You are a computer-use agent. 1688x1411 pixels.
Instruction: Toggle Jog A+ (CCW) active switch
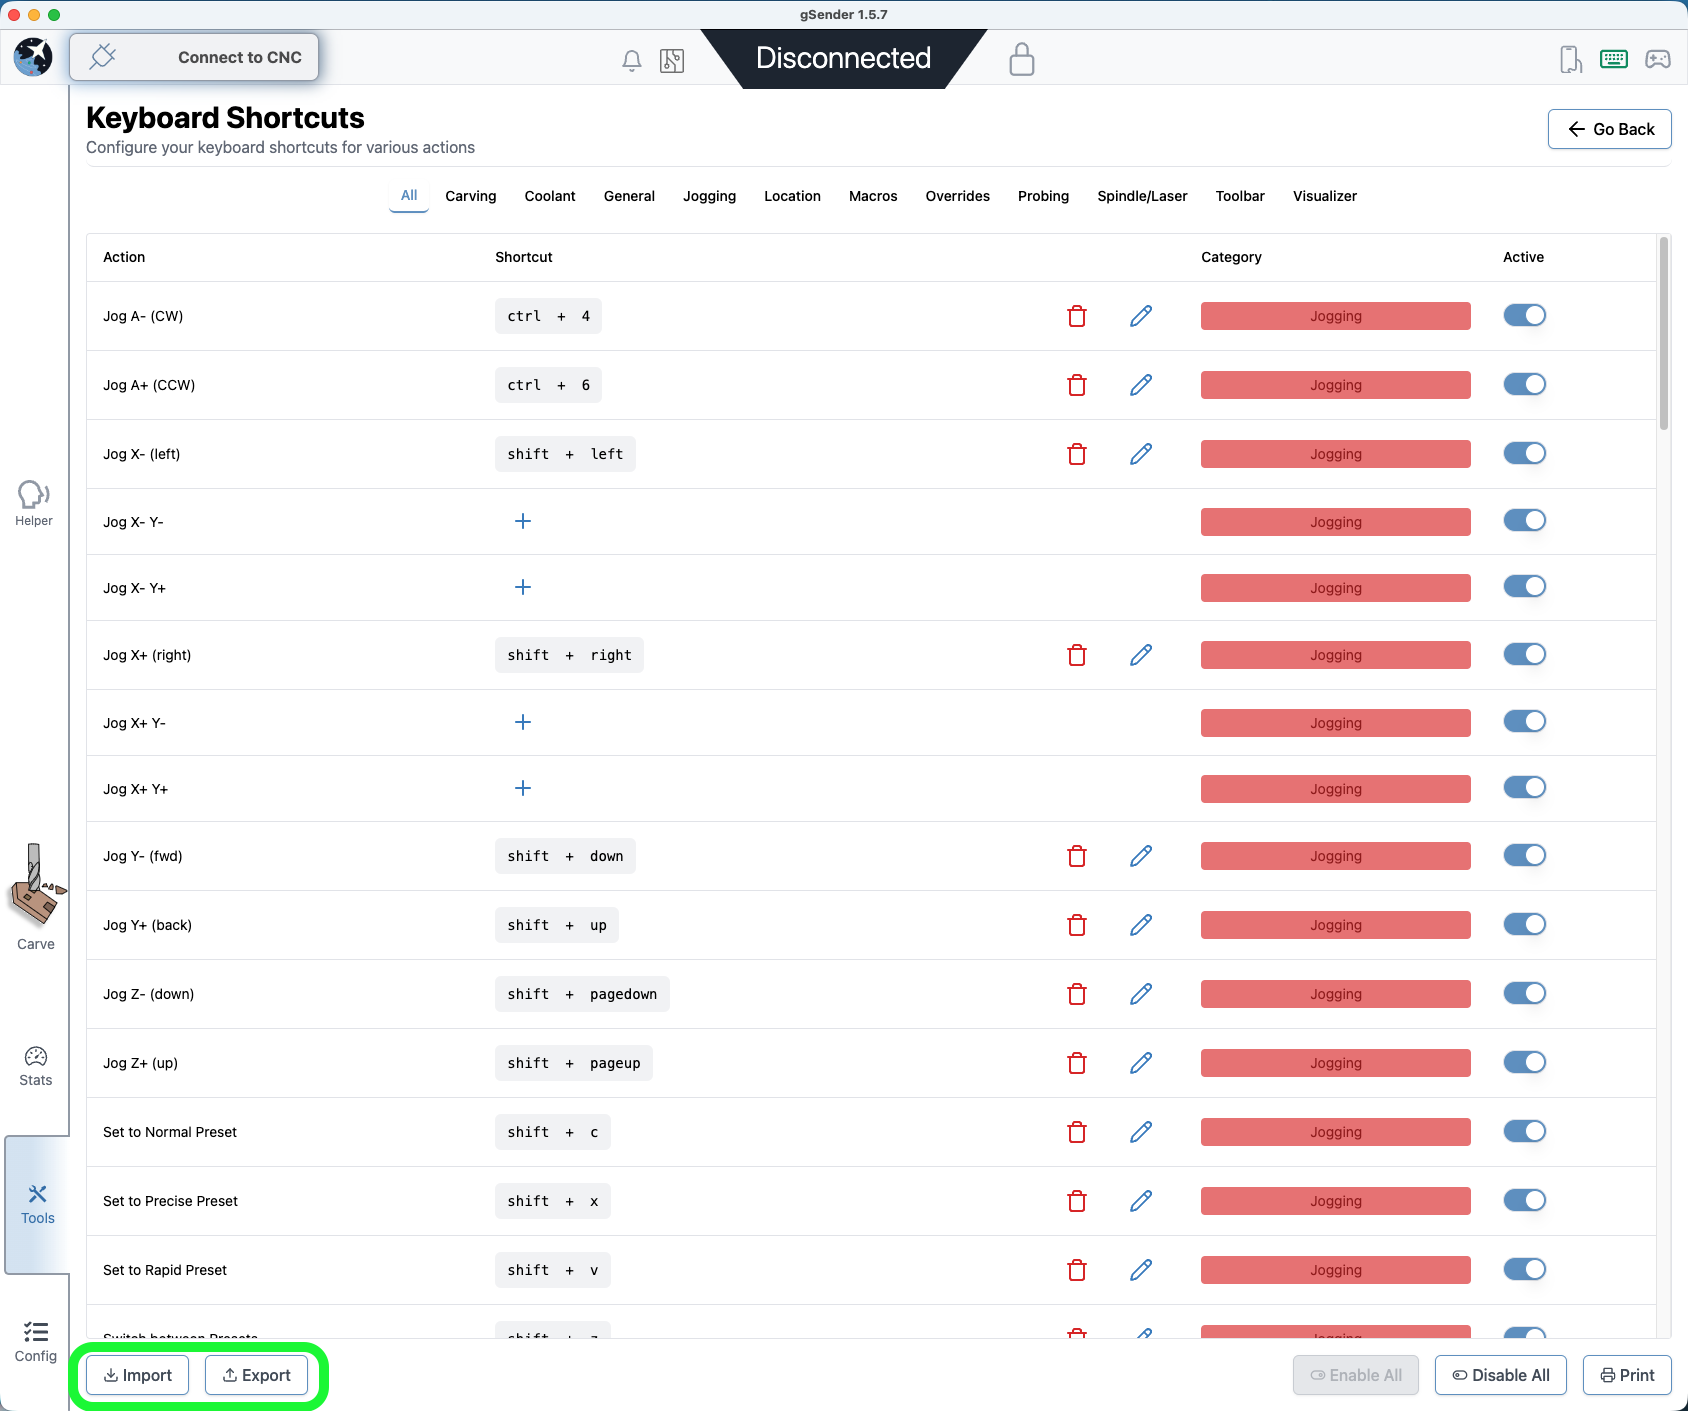[1524, 385]
